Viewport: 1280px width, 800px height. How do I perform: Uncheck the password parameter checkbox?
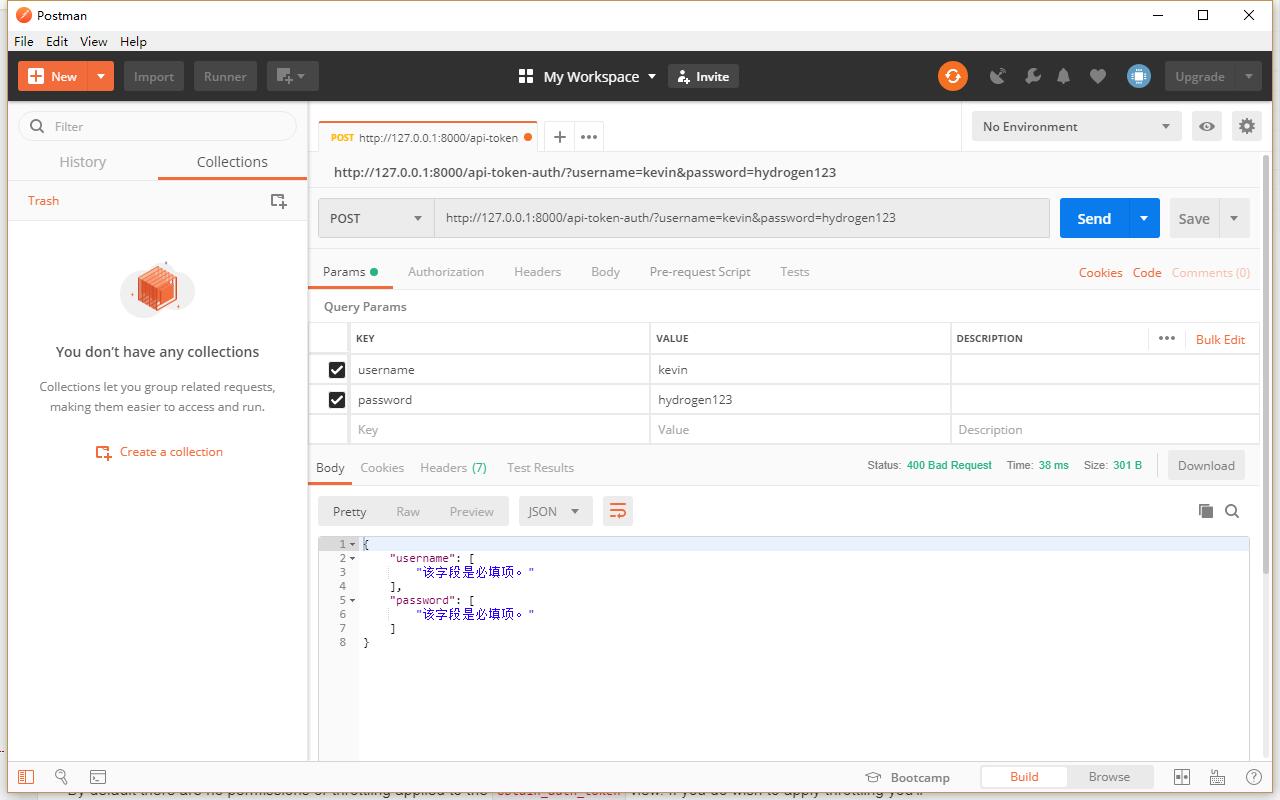(x=337, y=400)
